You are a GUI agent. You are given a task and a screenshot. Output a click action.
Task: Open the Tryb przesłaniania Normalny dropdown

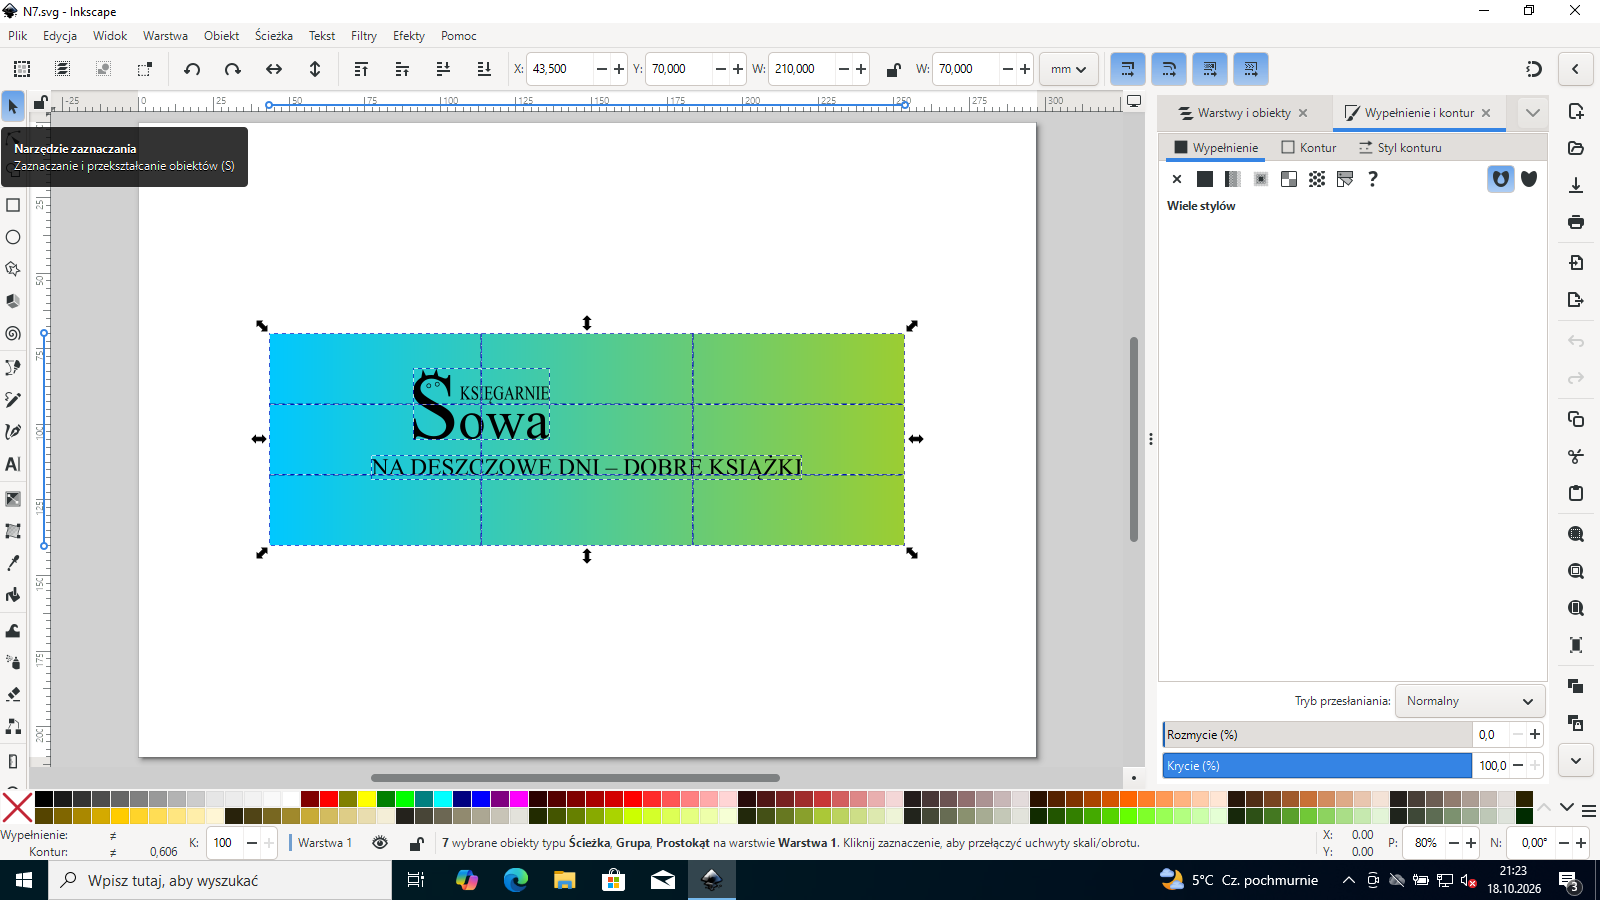click(1470, 701)
